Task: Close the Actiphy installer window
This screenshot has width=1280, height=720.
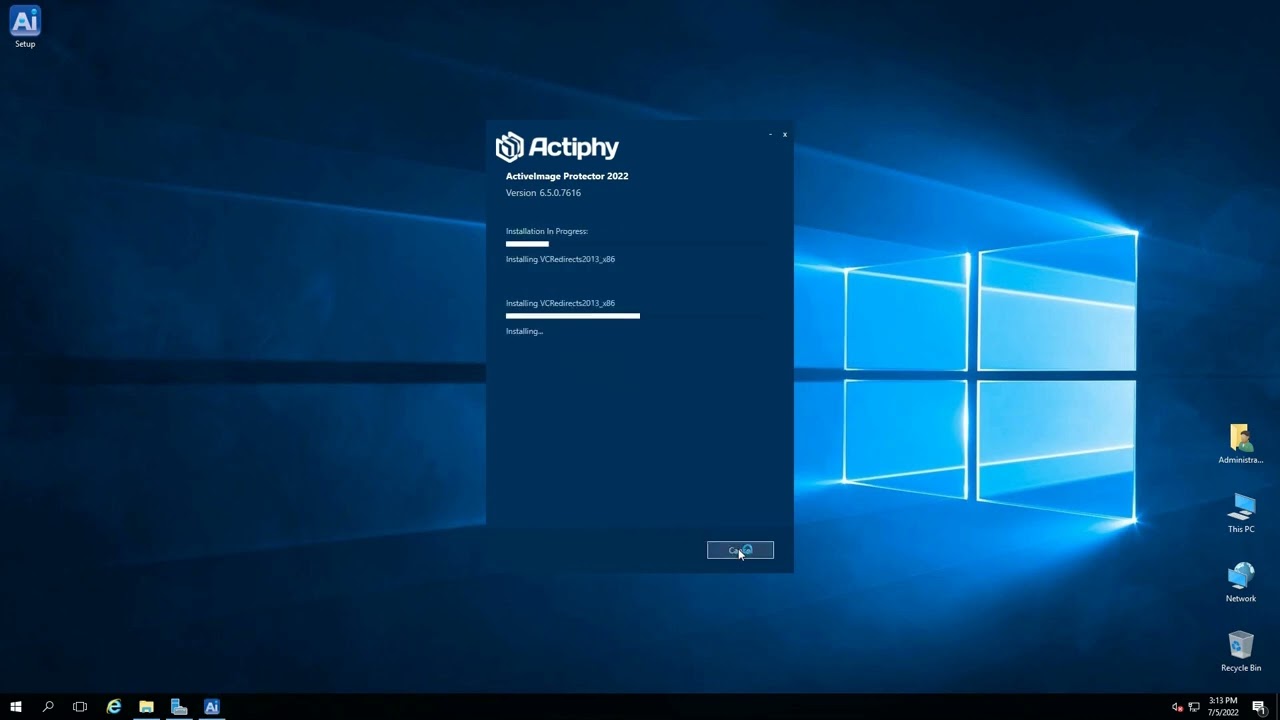Action: click(785, 134)
